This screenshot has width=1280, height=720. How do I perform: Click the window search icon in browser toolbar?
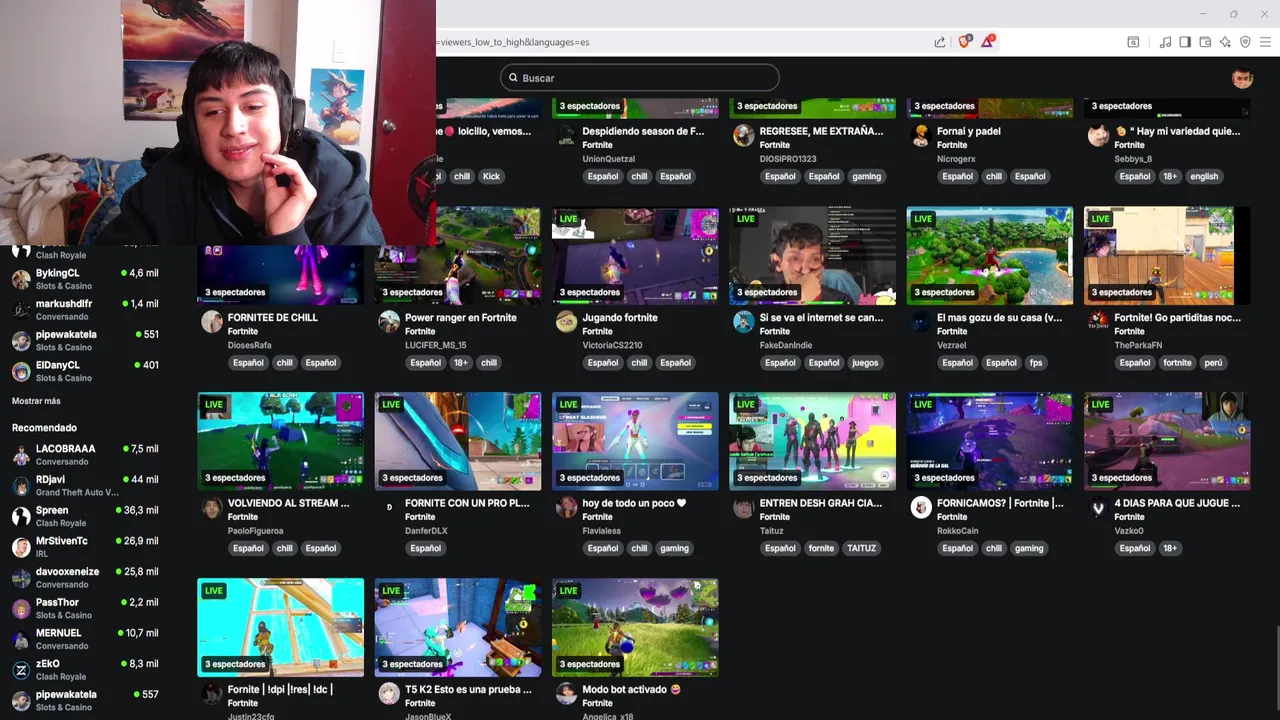(1133, 42)
